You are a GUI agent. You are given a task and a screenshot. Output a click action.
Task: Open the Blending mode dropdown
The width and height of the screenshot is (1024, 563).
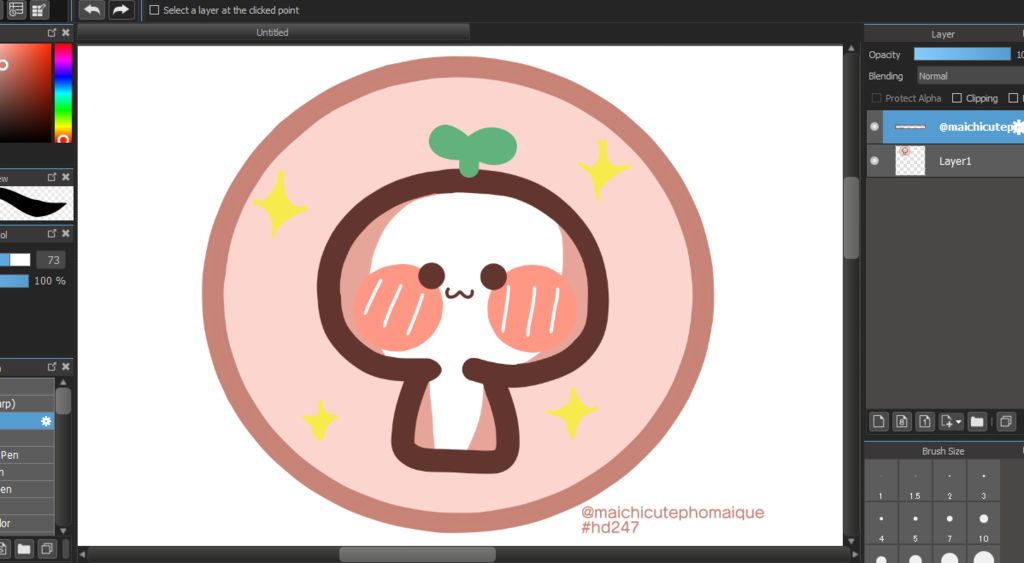[x=970, y=76]
